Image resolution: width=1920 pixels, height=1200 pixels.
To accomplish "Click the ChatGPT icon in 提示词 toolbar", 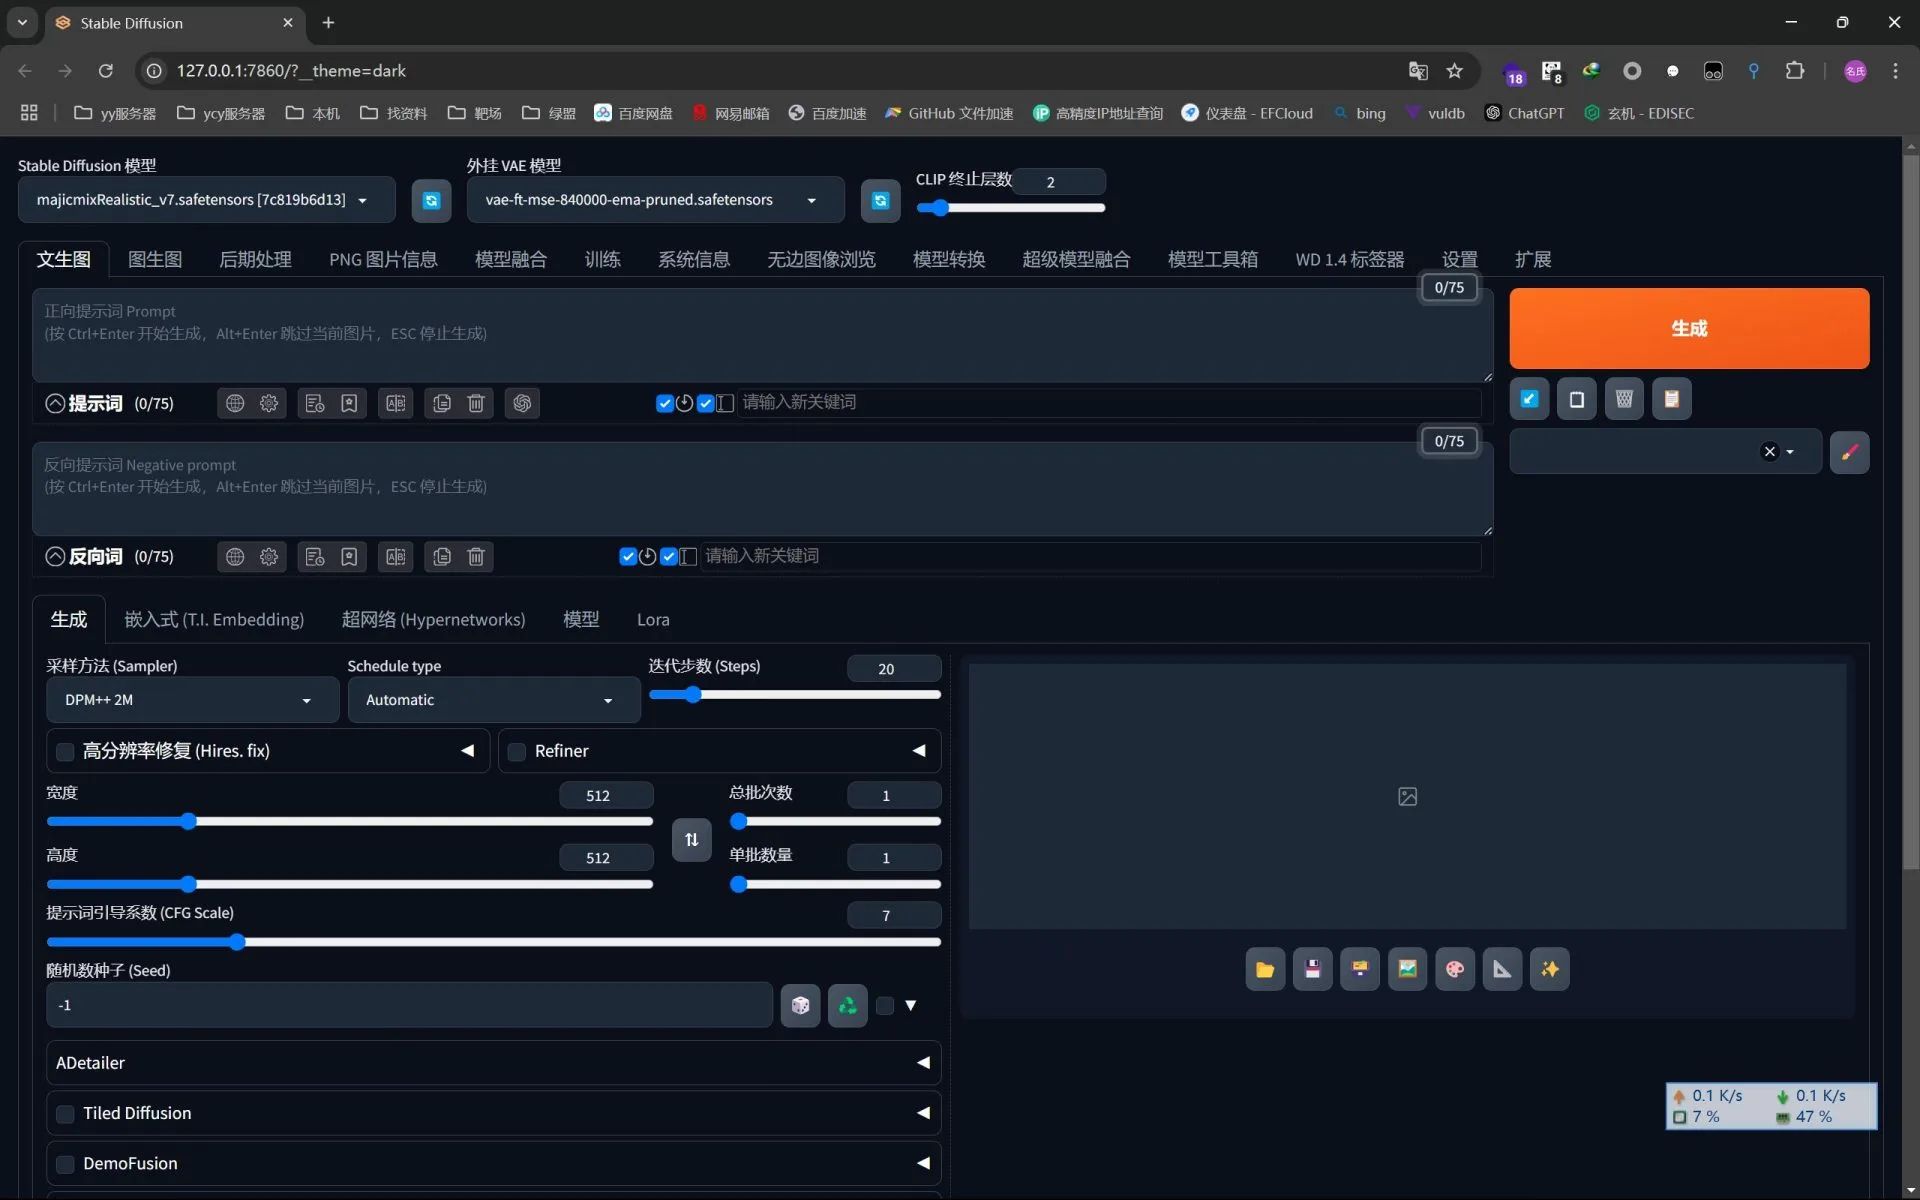I will coord(522,403).
